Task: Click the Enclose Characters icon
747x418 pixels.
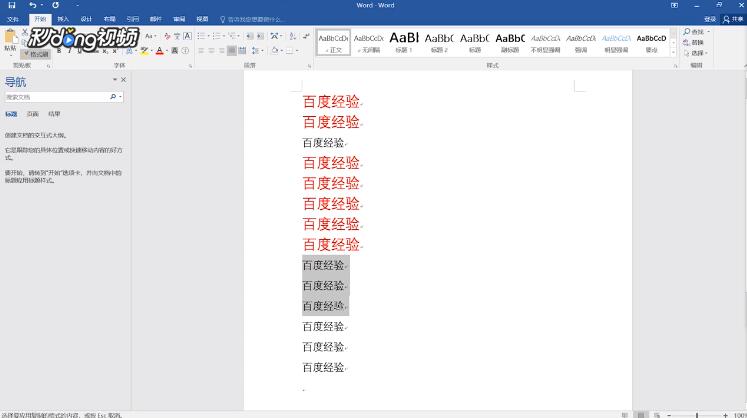Action: (185, 51)
